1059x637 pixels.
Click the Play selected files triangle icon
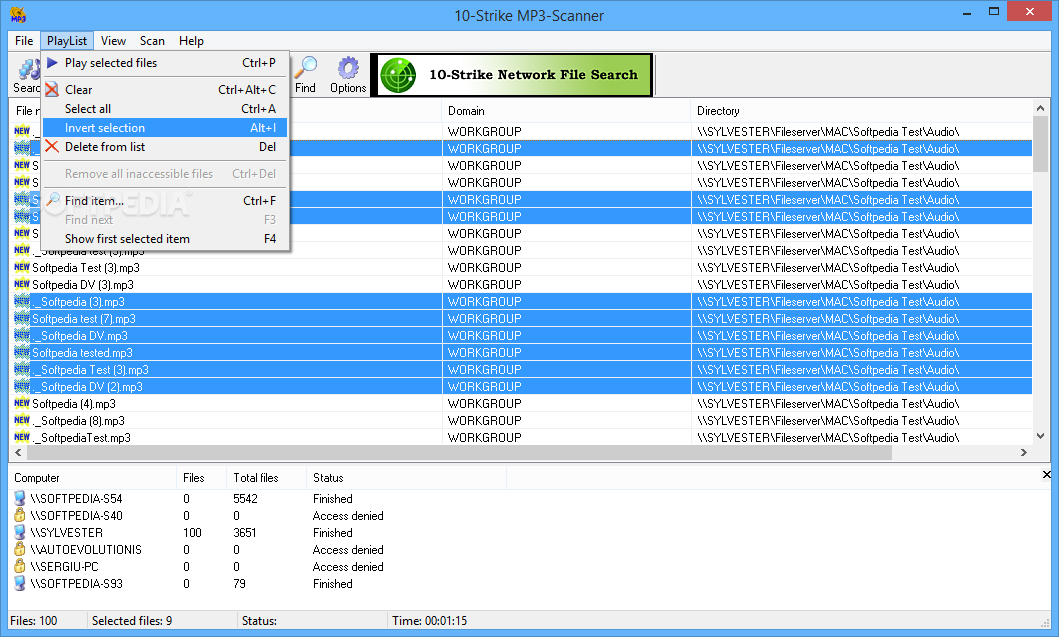point(52,63)
